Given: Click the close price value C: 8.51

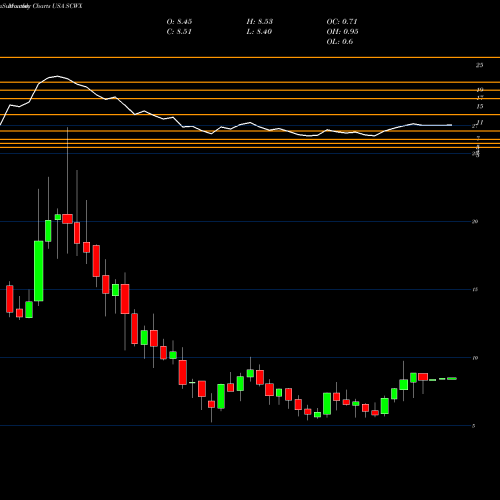Looking at the screenshot, I should [x=179, y=32].
